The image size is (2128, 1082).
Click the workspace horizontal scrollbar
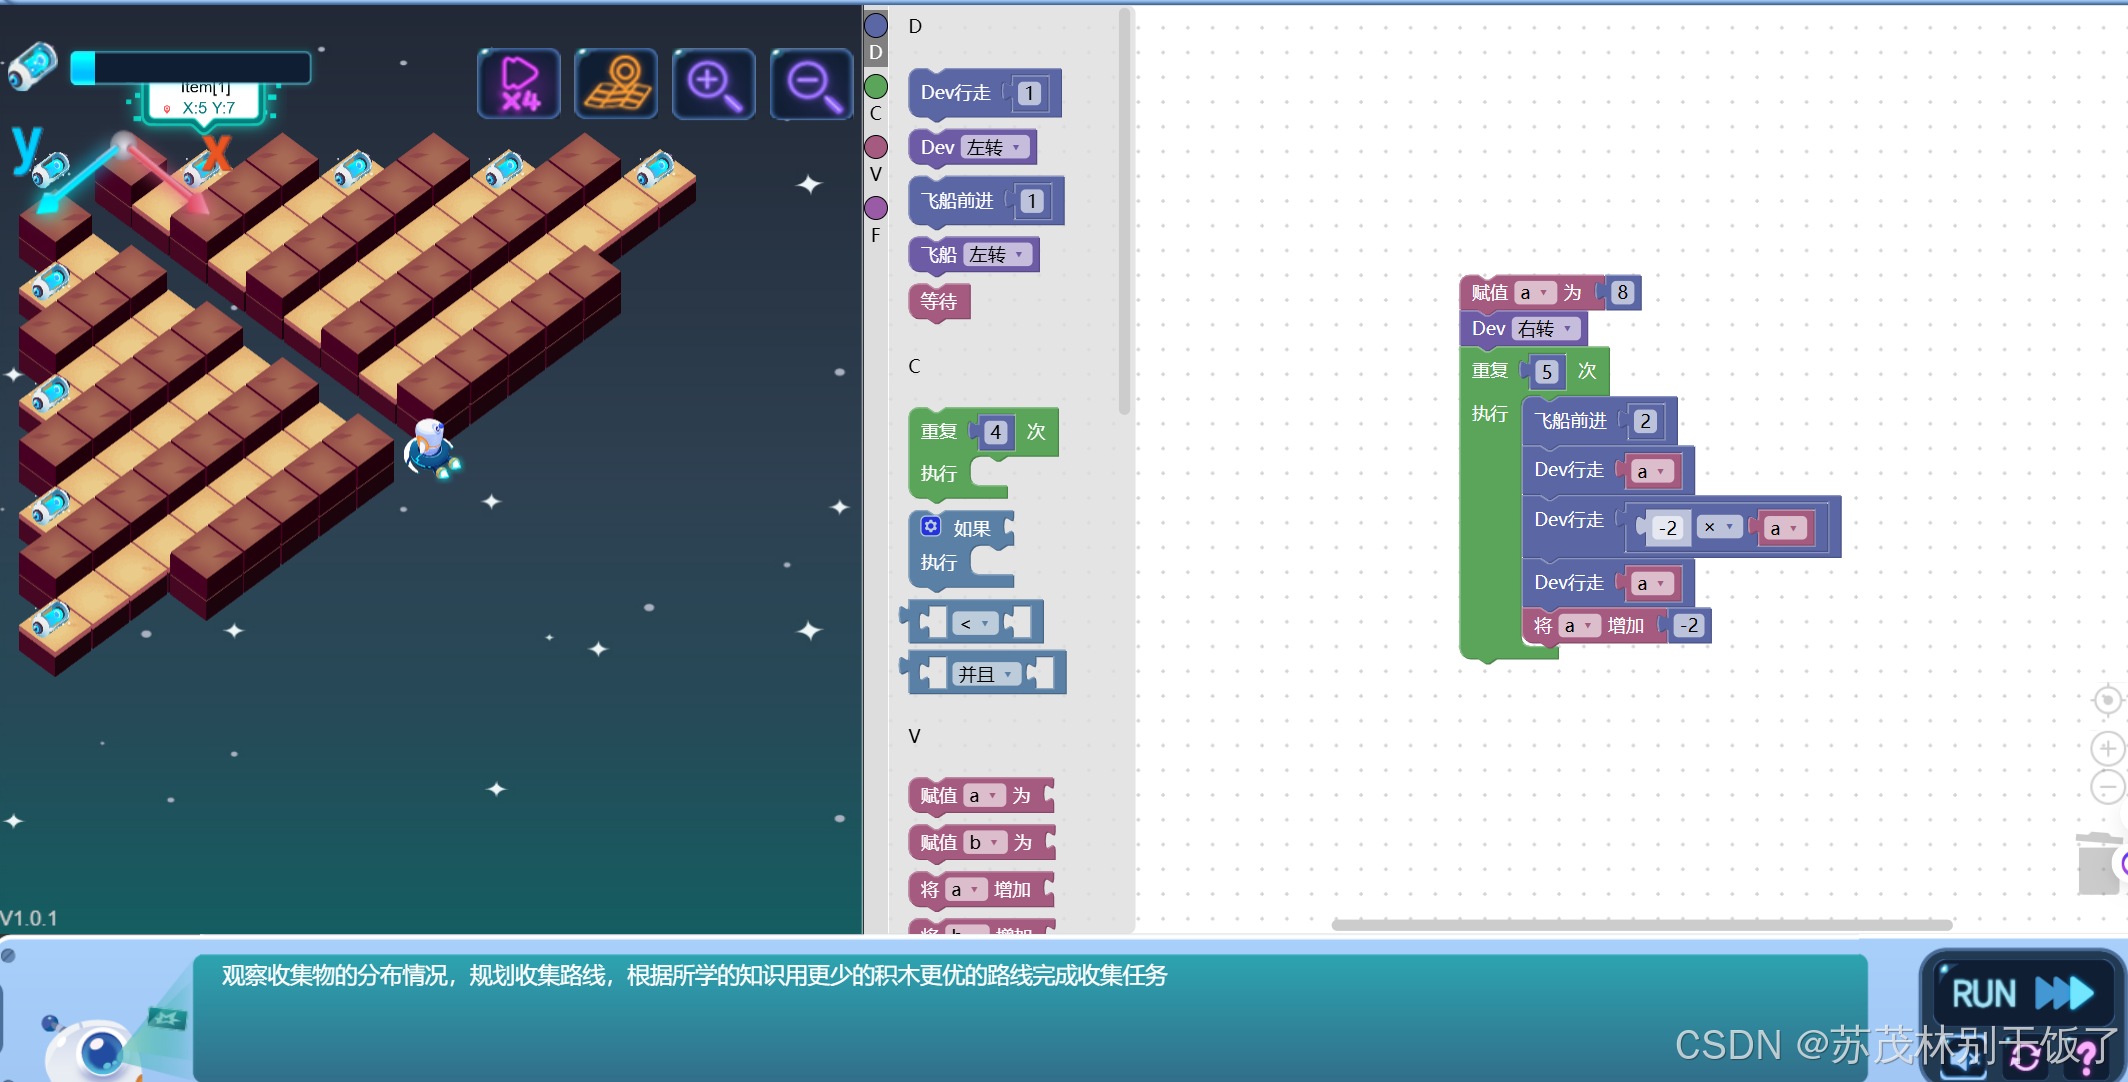[1641, 924]
